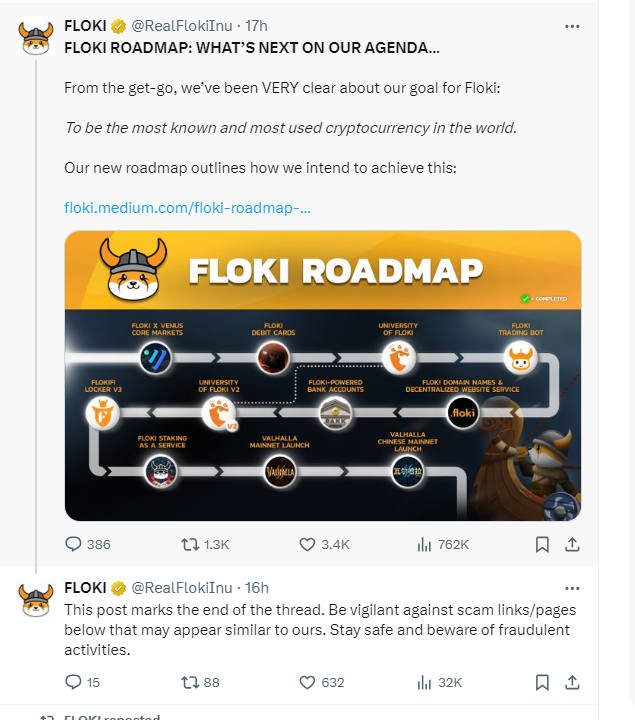This screenshot has height=720, width=635.
Task: Reply to the FLOKI roadmap tweet
Action: click(73, 545)
